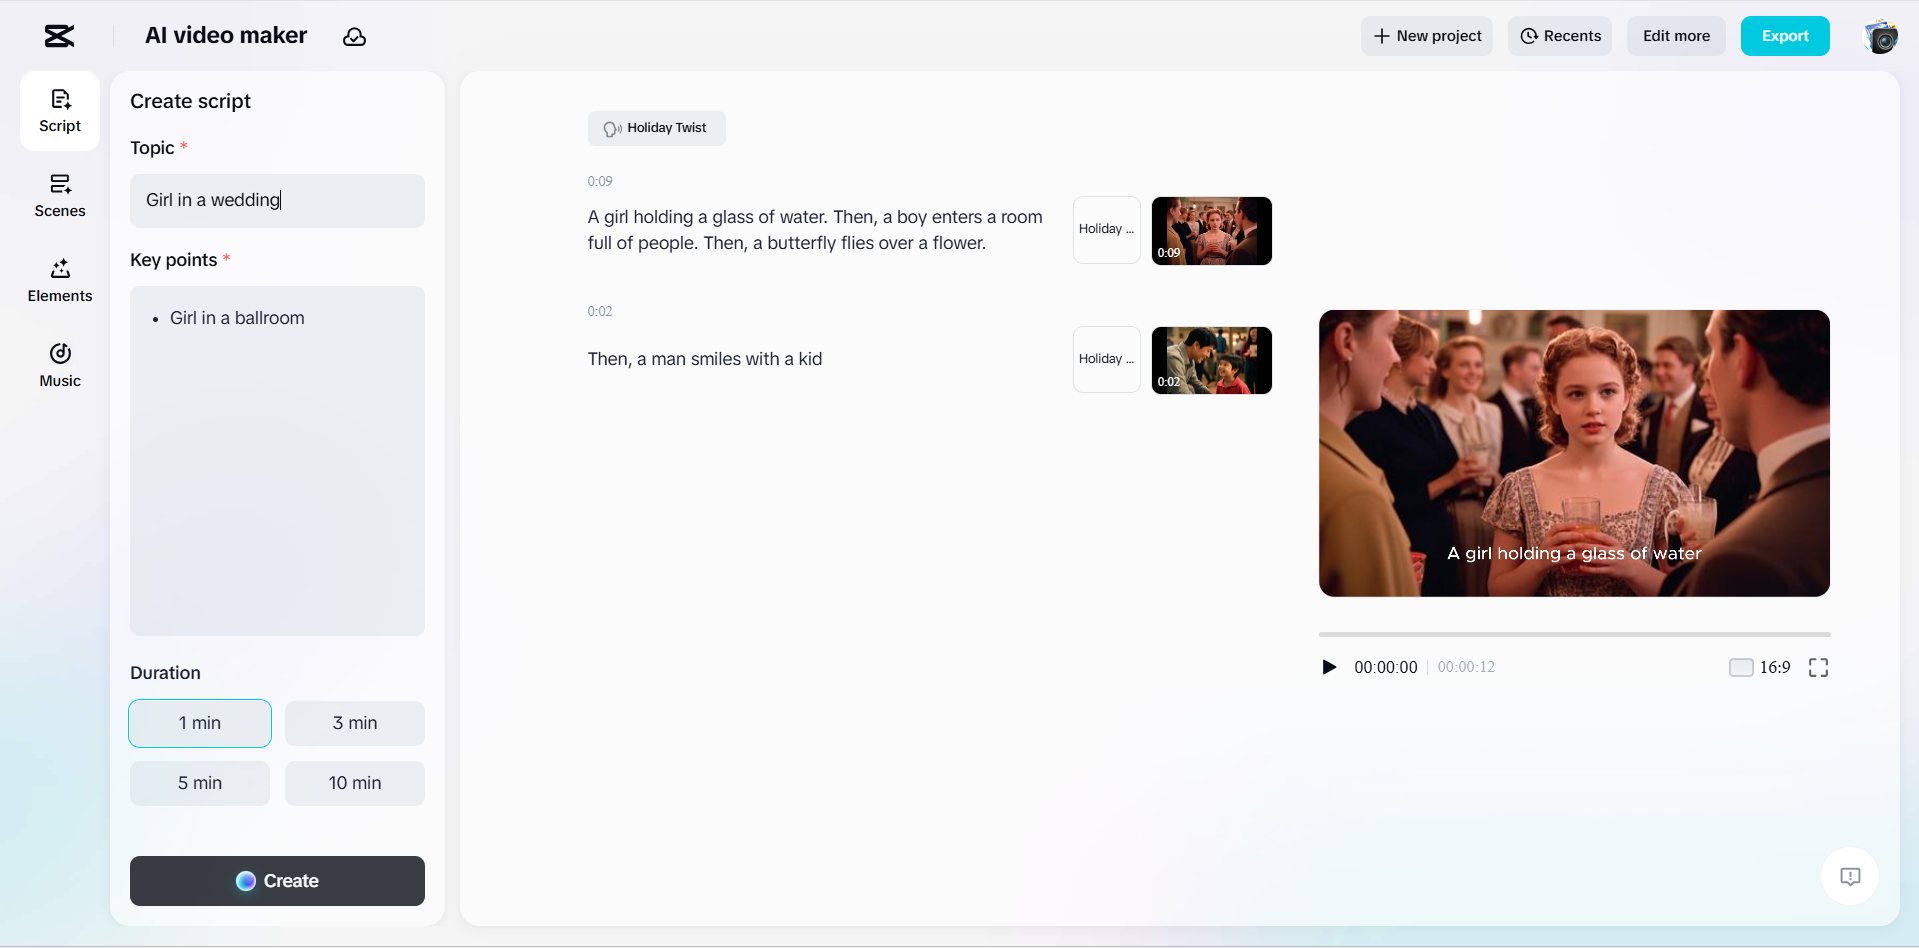Click the video progress bar
The image size is (1919, 948).
point(1574,634)
